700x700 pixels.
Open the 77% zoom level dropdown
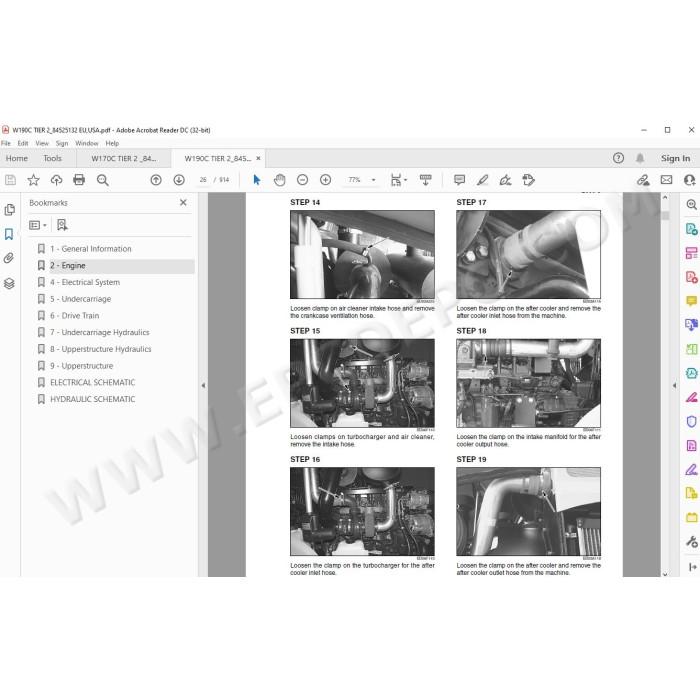click(x=374, y=180)
